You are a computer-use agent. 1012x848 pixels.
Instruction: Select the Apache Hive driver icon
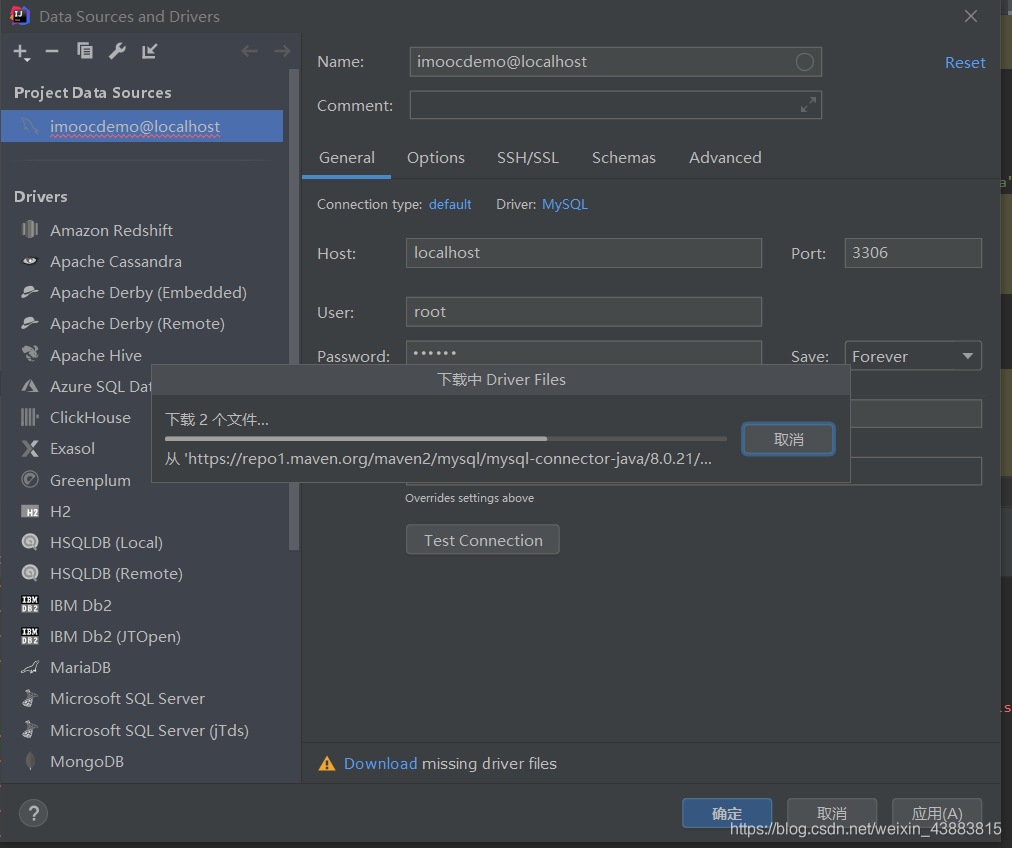click(x=30, y=354)
